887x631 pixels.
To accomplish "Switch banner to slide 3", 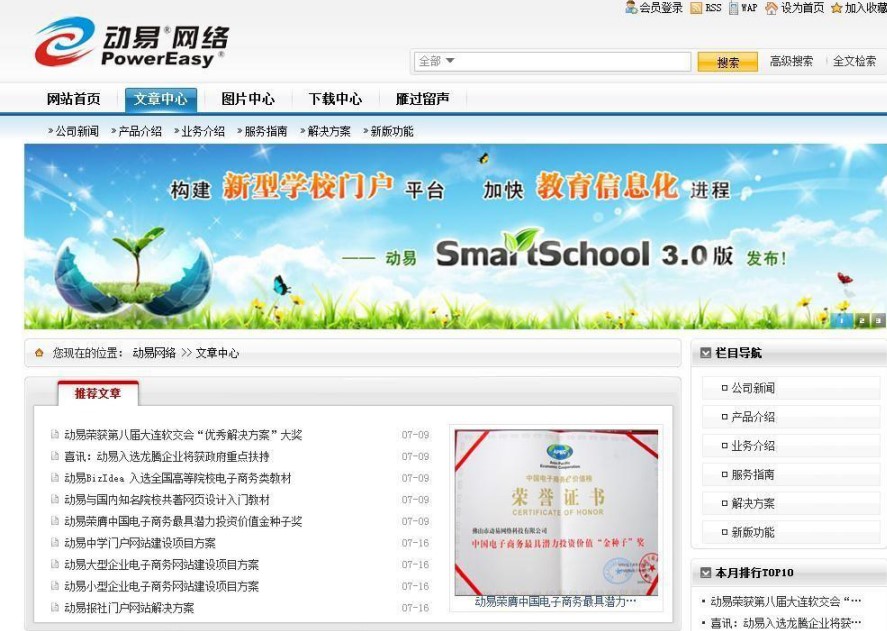I will 878,321.
